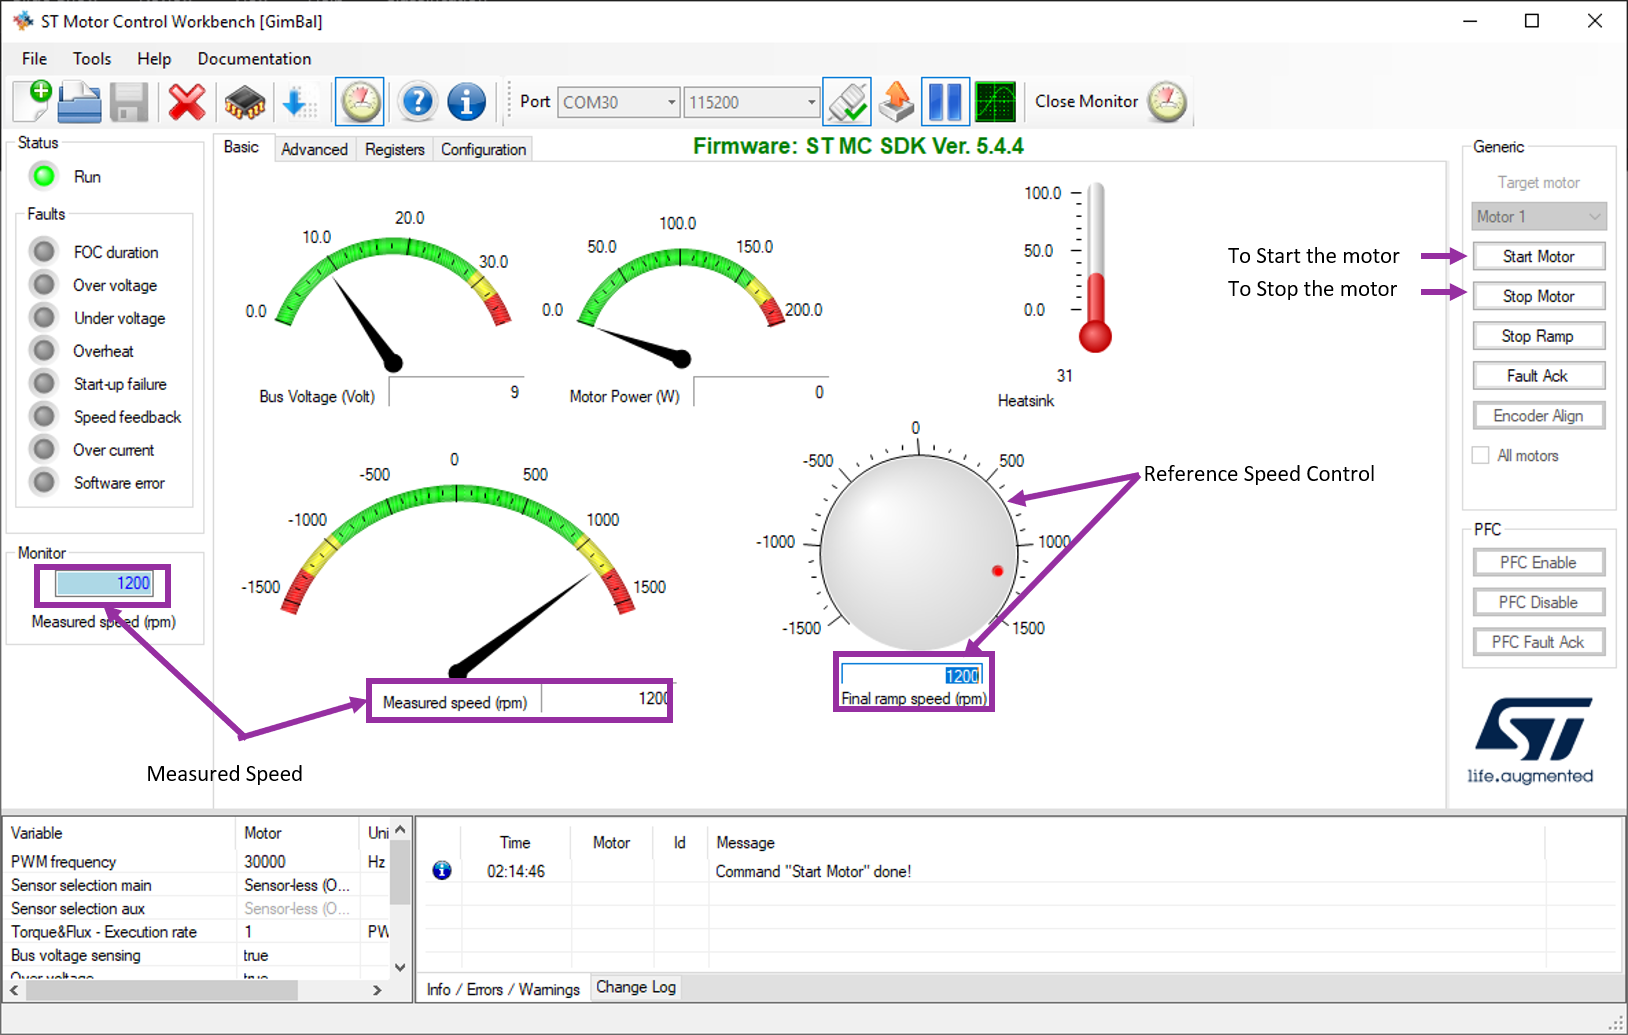Click the Over voltage fault indicator
The height and width of the screenshot is (1035, 1628).
click(43, 284)
